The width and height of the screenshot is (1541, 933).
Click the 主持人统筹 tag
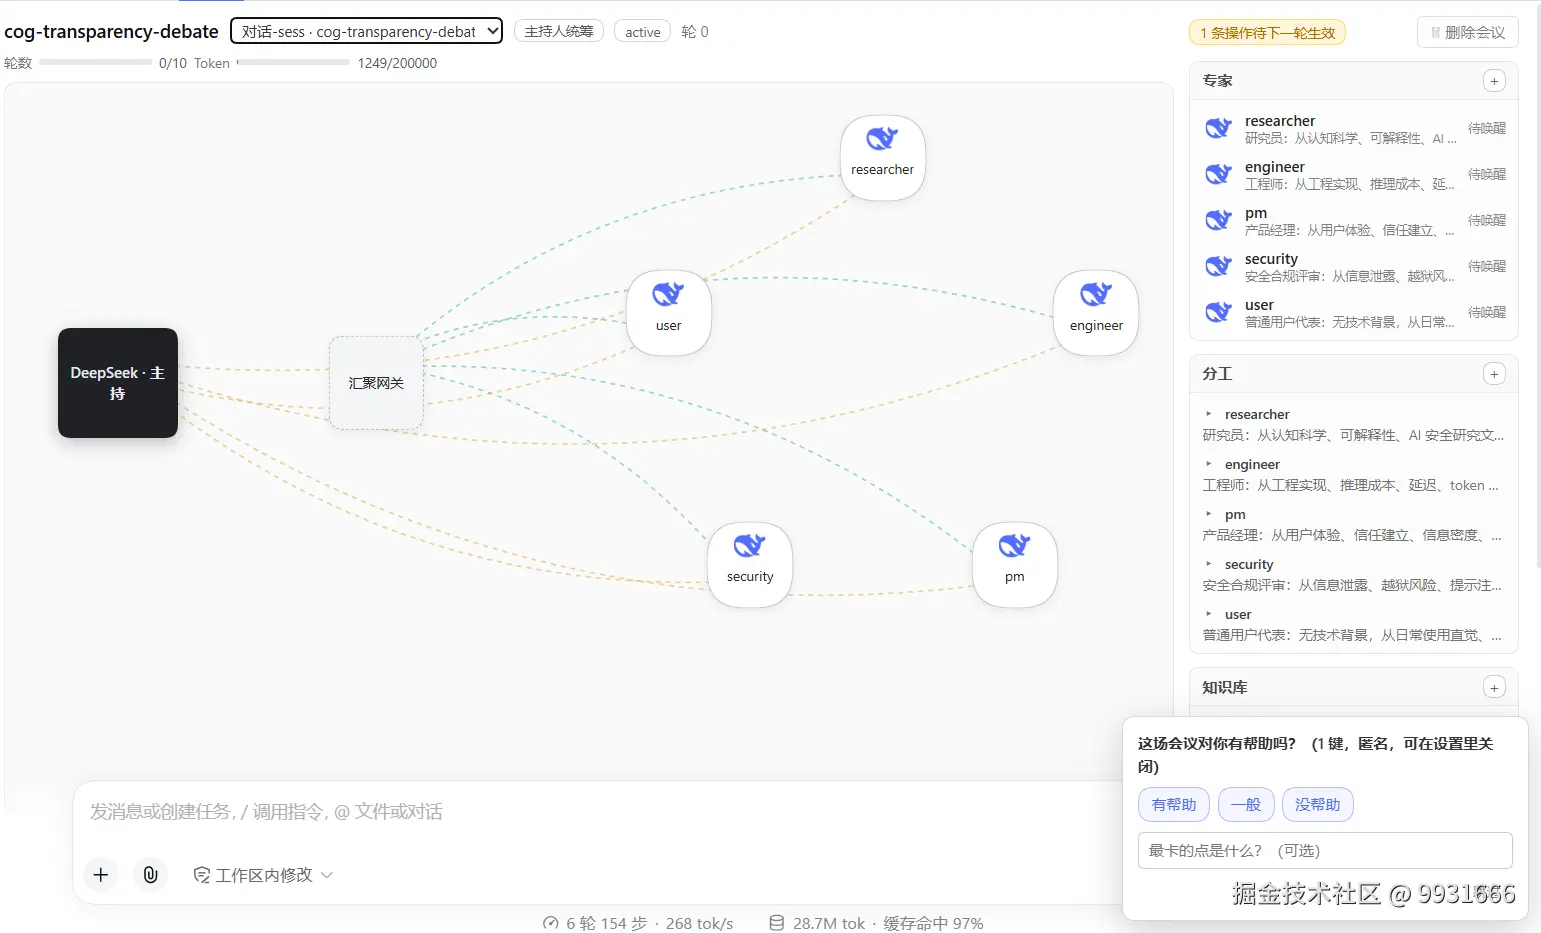pyautogui.click(x=559, y=31)
